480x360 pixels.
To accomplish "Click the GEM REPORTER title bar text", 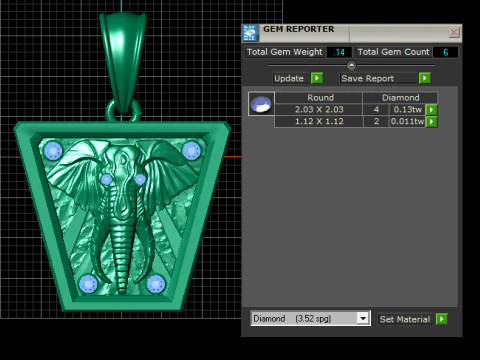I will click(299, 29).
